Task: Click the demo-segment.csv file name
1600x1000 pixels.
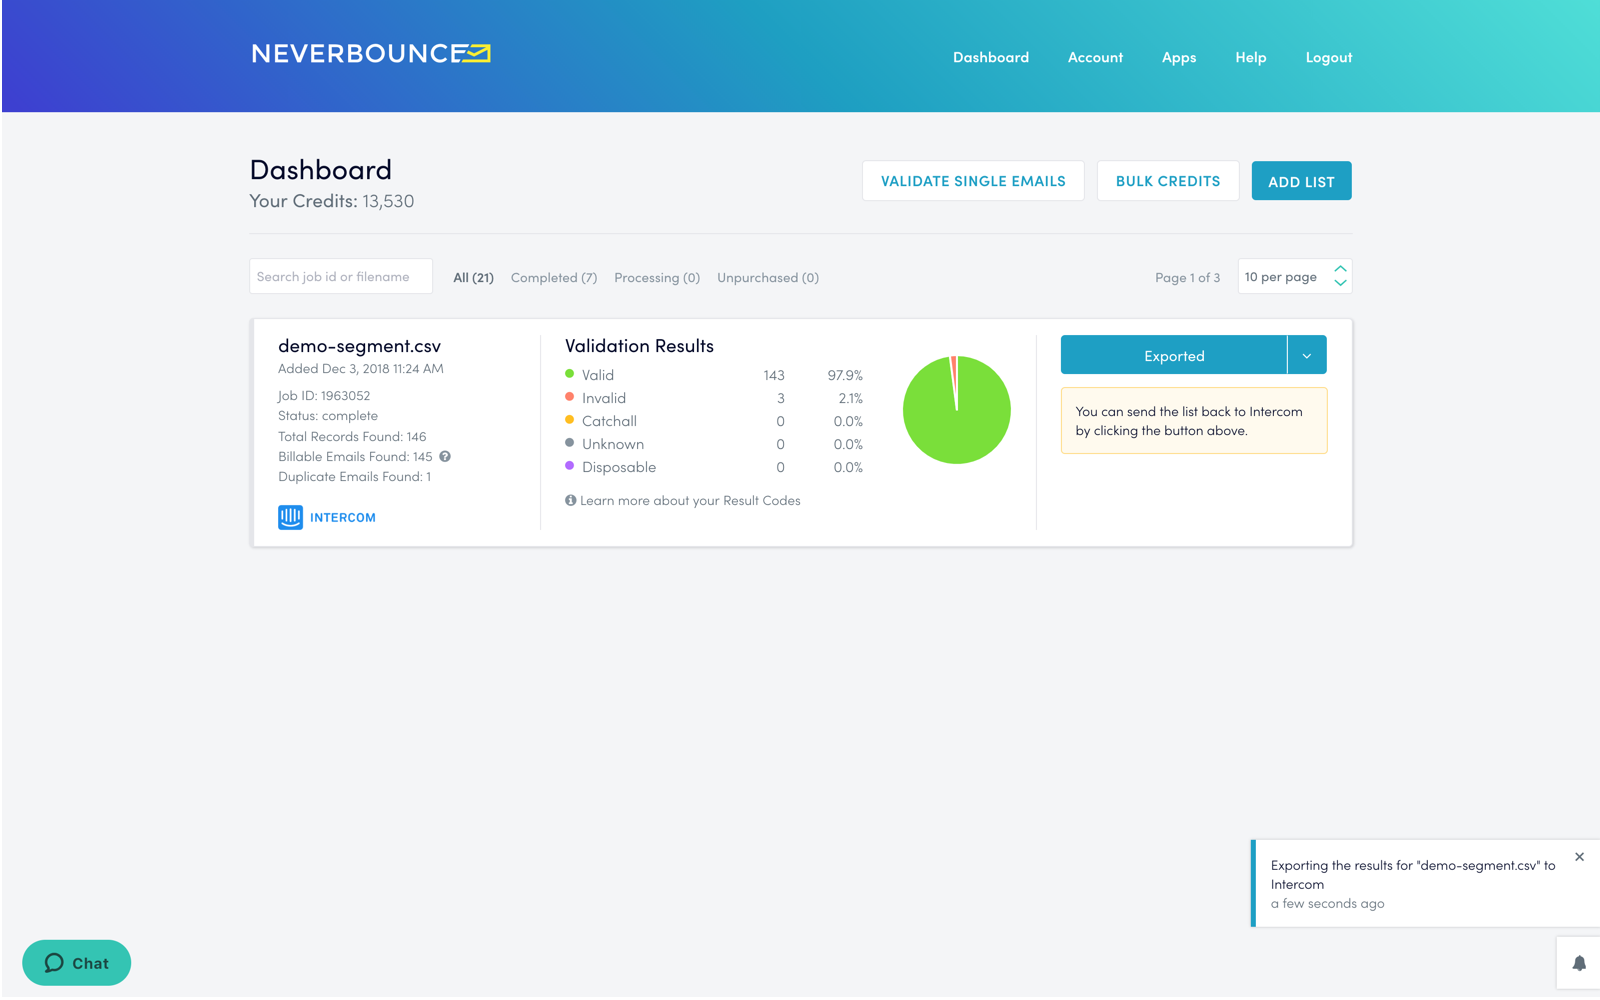Action: [x=359, y=346]
